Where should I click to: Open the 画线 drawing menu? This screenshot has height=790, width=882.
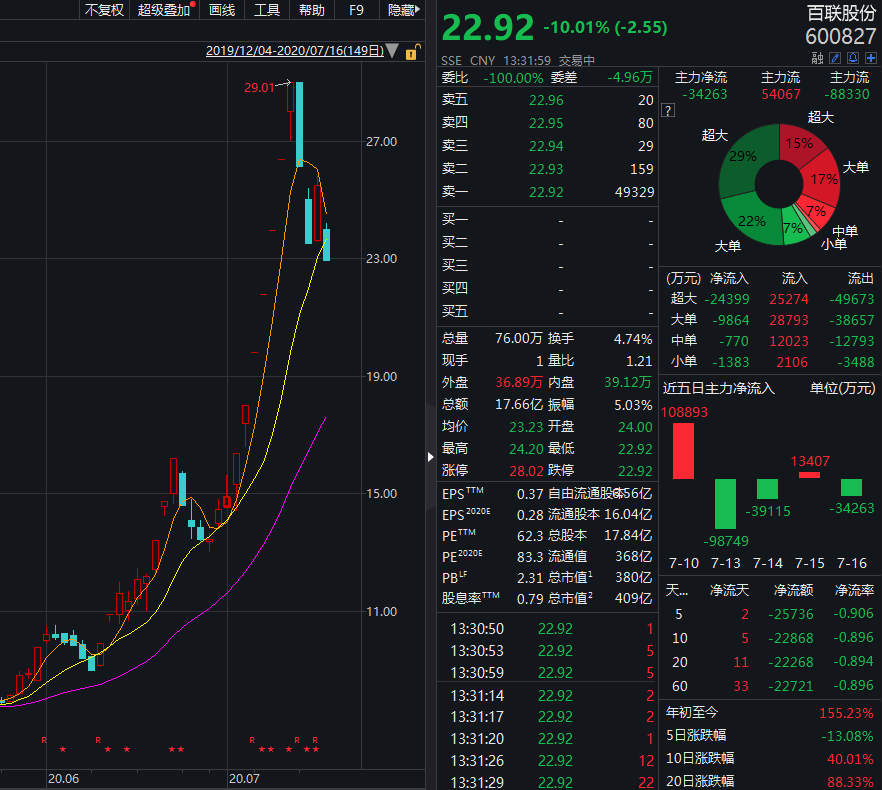(221, 10)
